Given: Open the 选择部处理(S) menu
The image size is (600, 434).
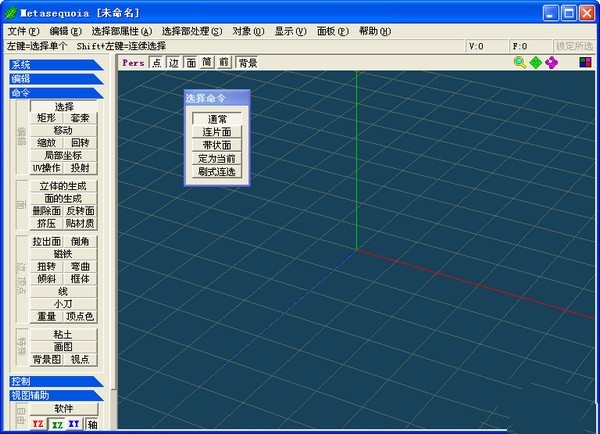Looking at the screenshot, I should coord(192,31).
